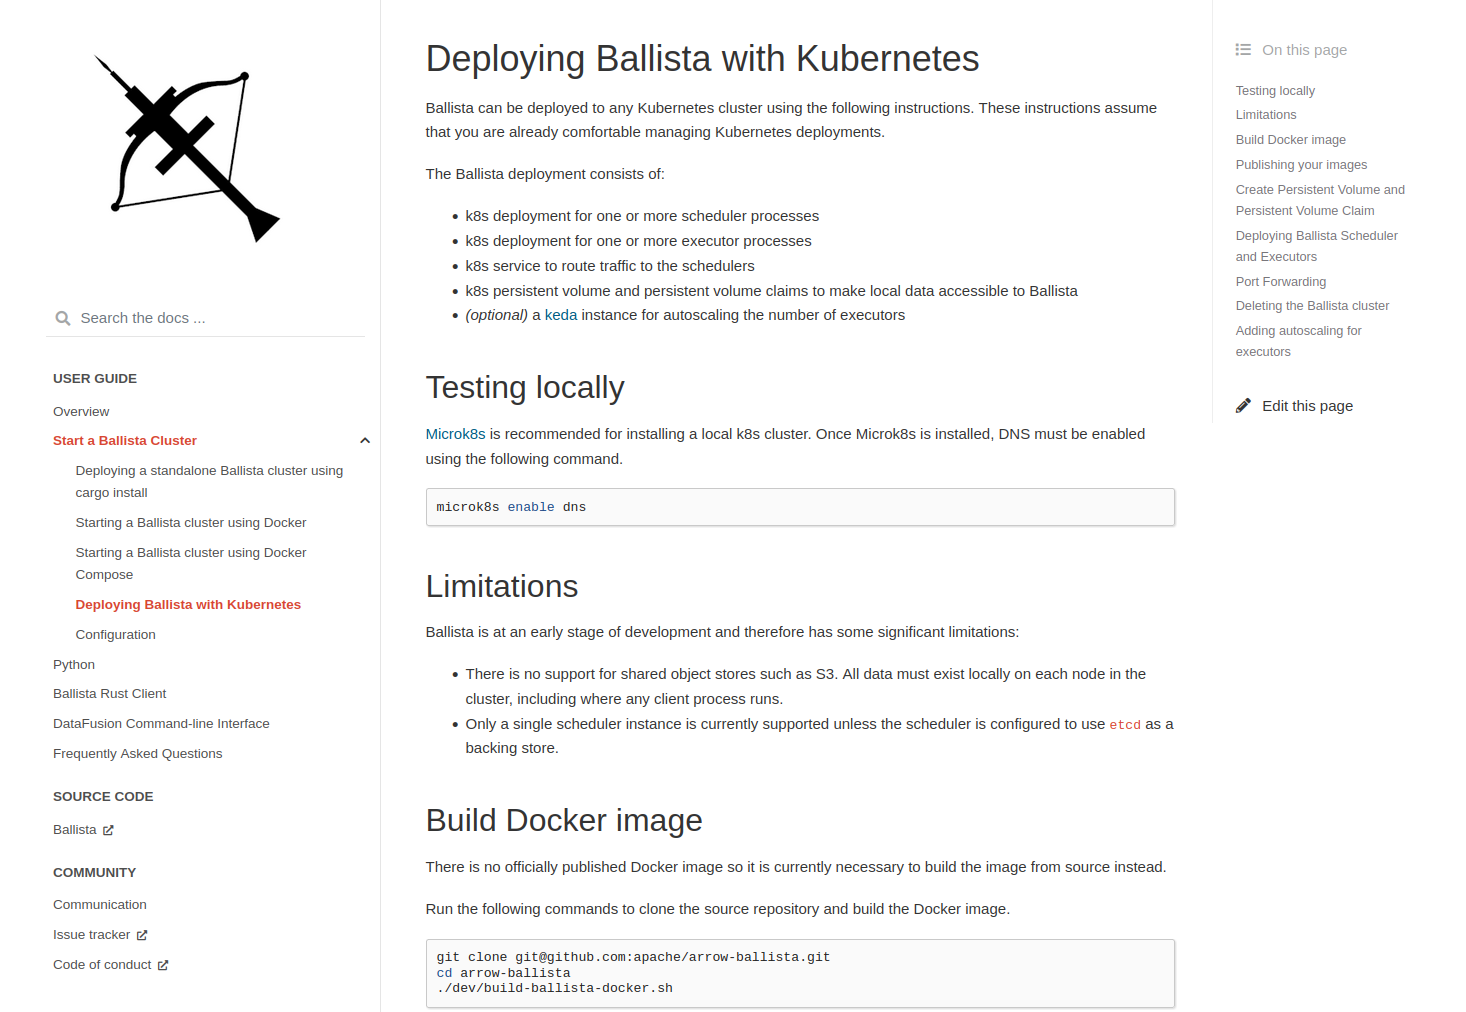Jump to Create Persistent Volume section

tap(1320, 200)
